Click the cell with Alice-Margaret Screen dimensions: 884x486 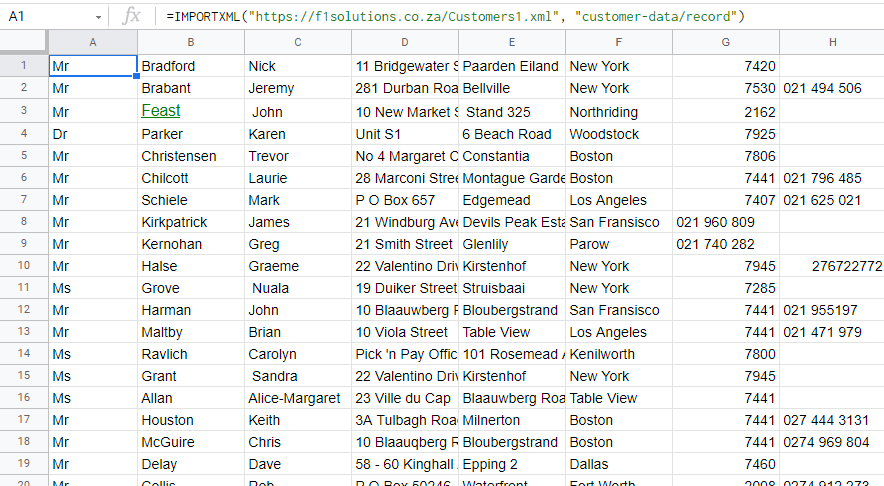[x=297, y=398]
